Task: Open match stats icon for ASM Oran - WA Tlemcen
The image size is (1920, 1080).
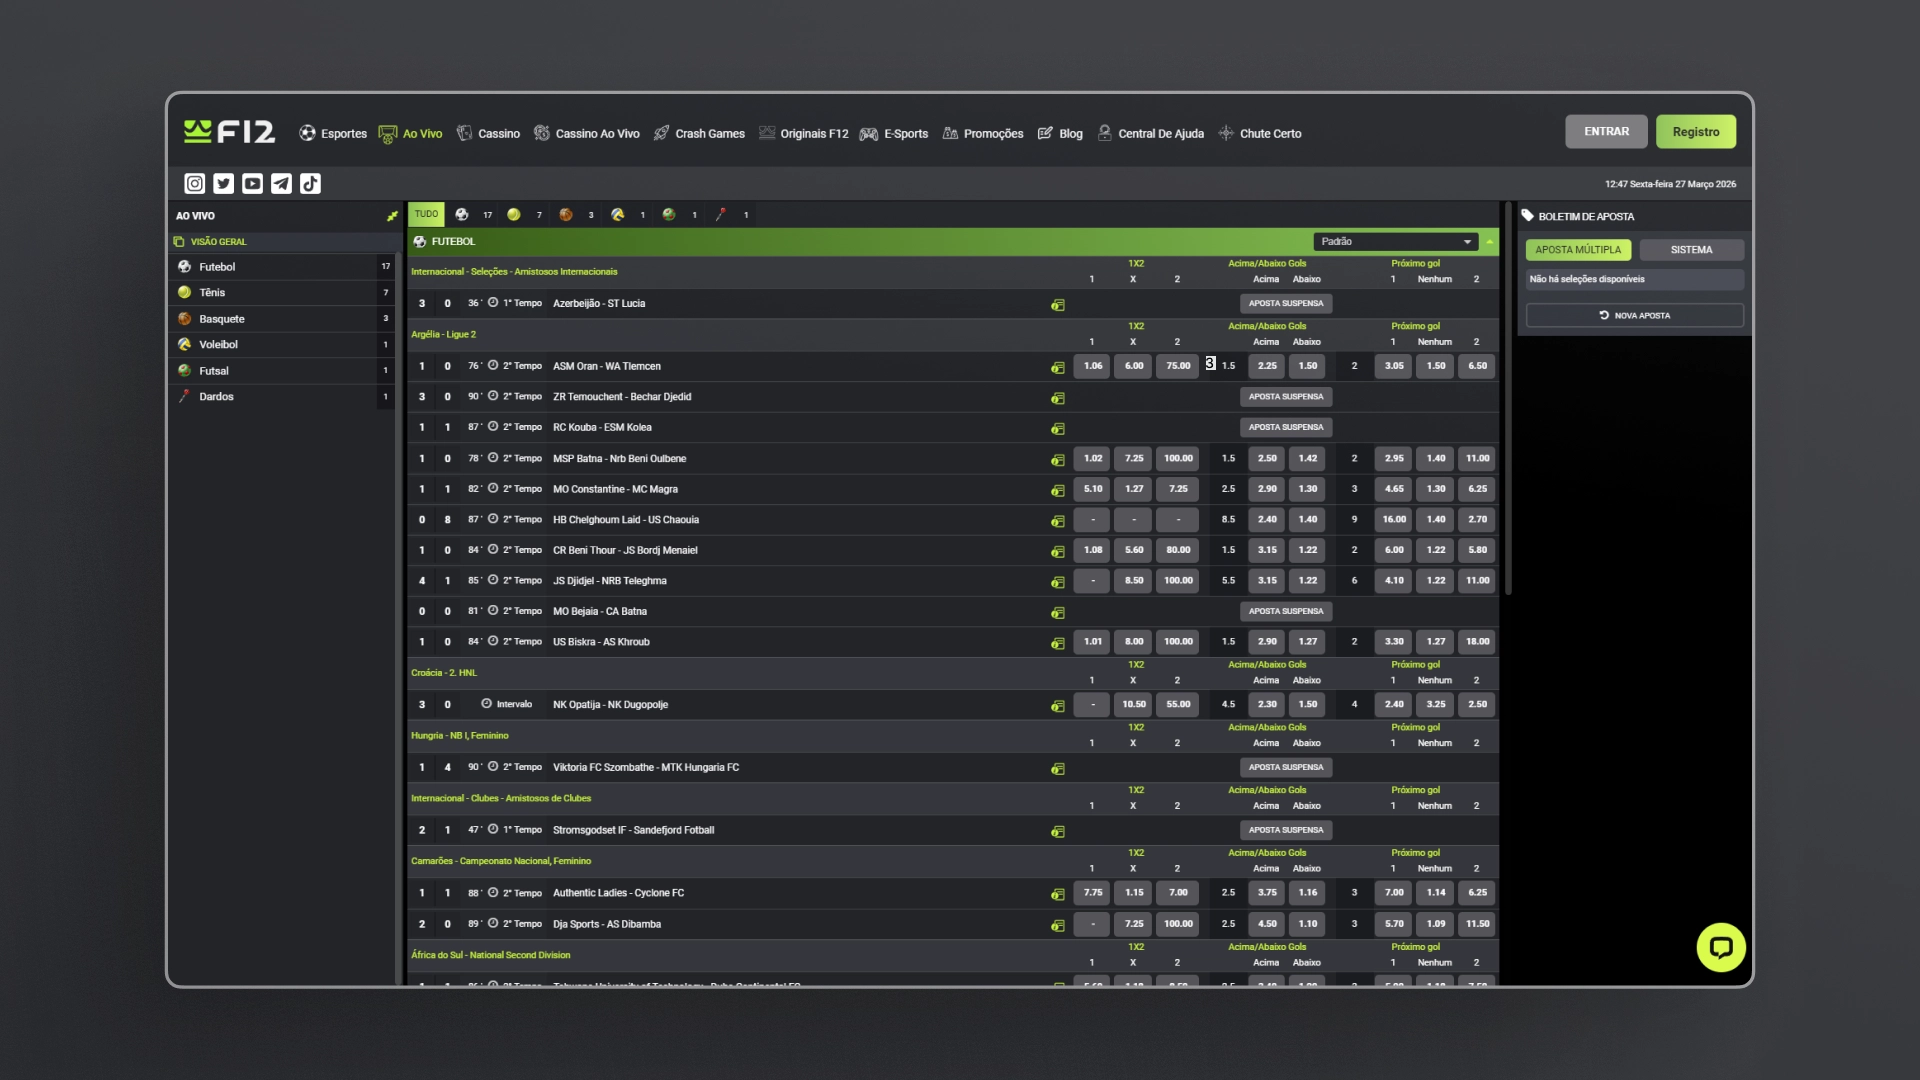Action: (x=1058, y=368)
